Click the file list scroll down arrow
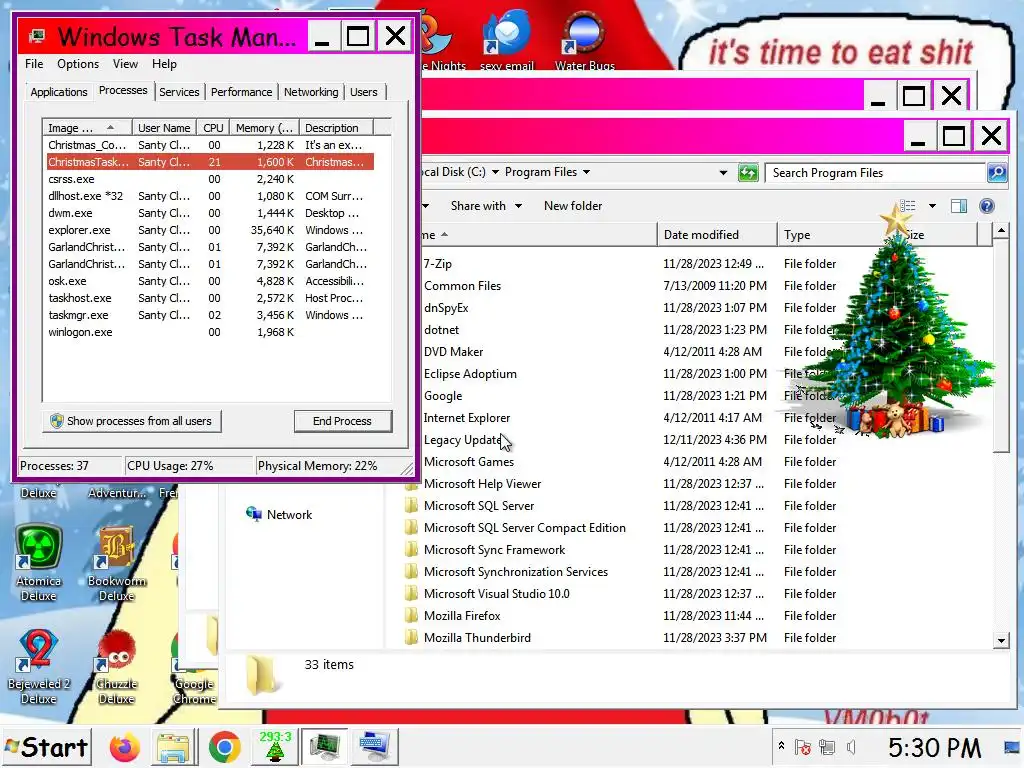 coord(1001,641)
